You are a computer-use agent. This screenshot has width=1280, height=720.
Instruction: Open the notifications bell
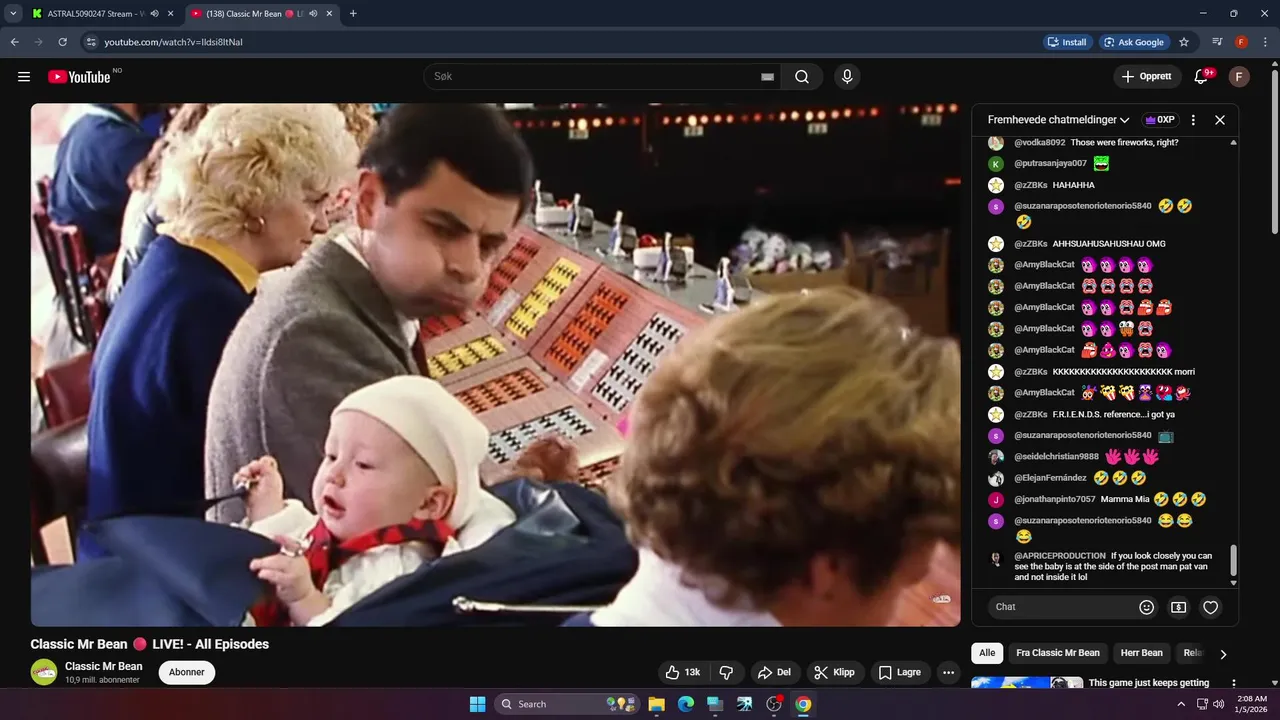coord(1203,77)
